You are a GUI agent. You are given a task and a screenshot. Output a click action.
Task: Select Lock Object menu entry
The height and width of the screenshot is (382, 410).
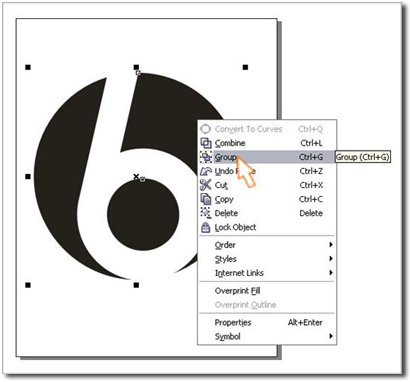tap(267, 227)
